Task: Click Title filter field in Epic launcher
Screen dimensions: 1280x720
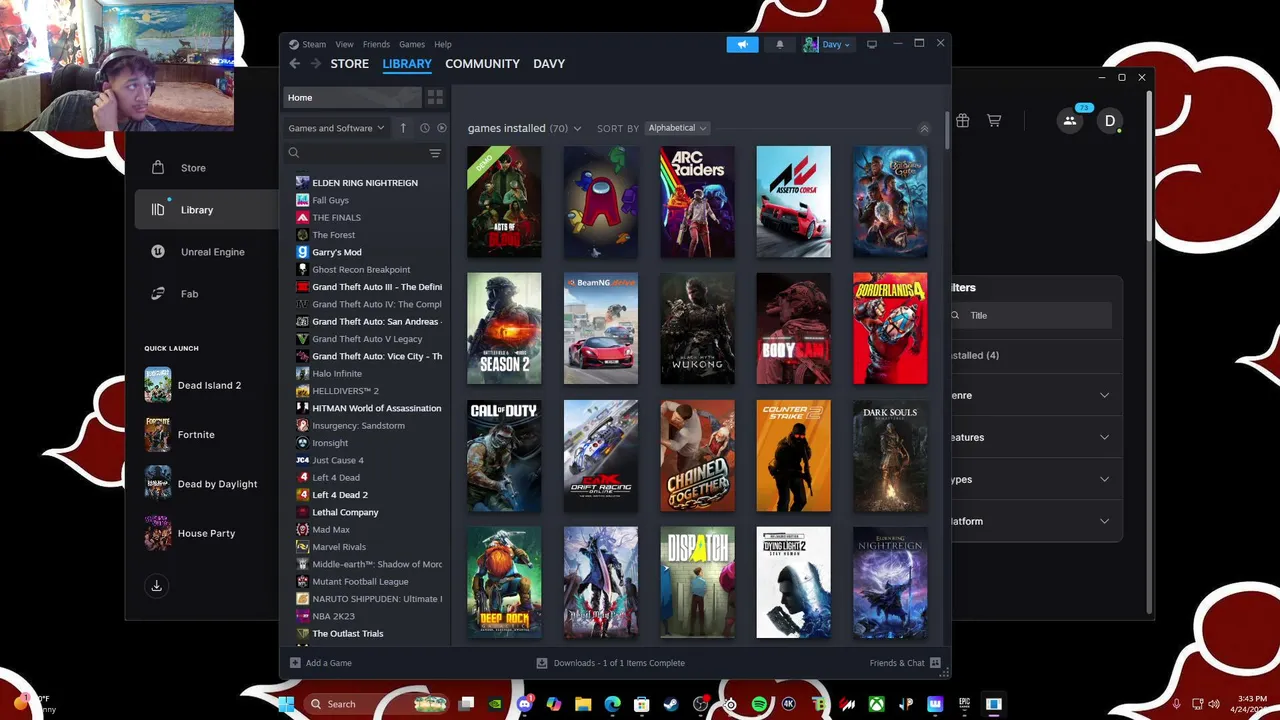Action: coord(1031,315)
